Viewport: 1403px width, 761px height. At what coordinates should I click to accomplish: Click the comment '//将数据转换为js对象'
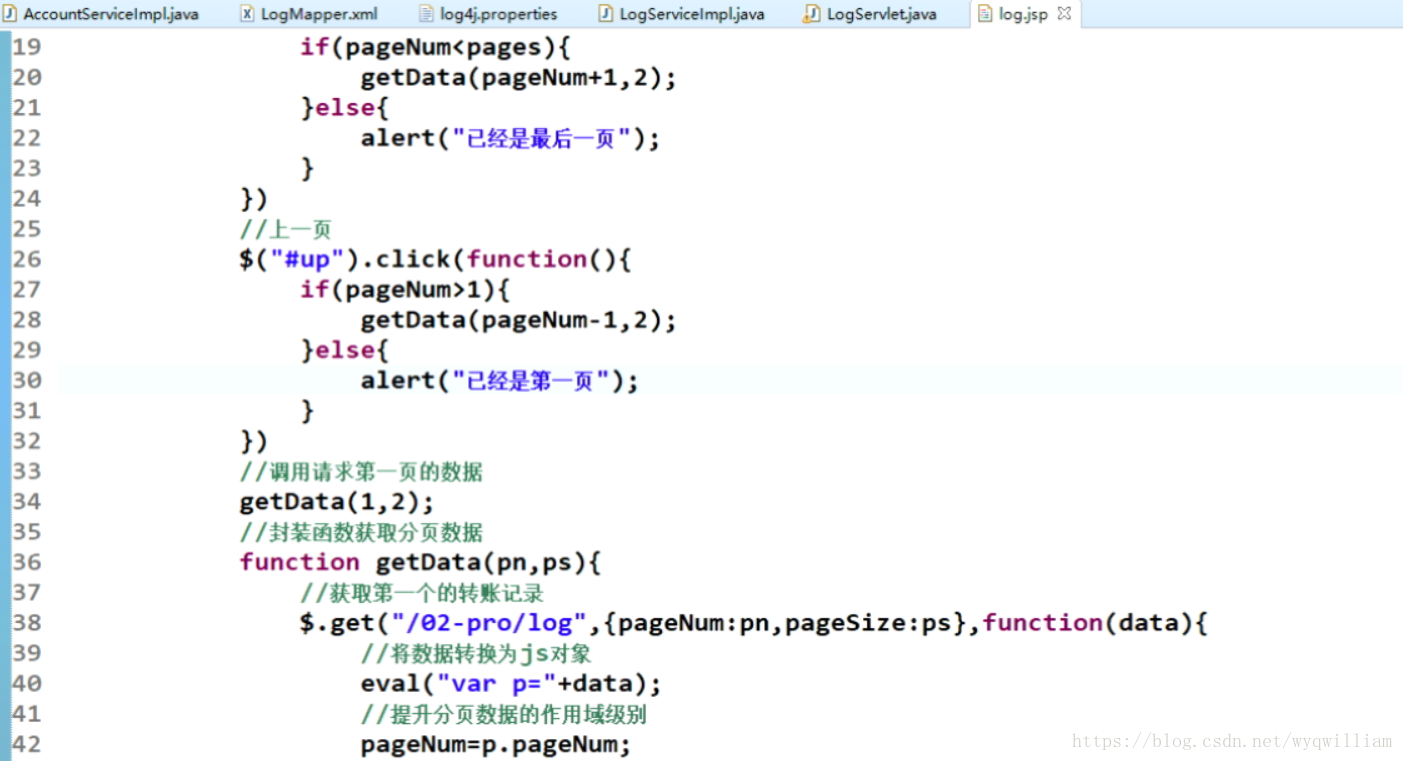point(476,653)
